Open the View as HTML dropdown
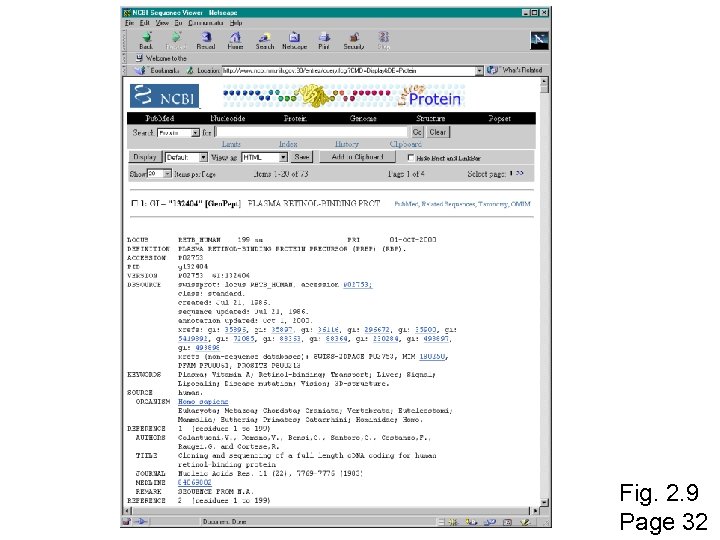This screenshot has width=720, height=540. pyautogui.click(x=264, y=158)
